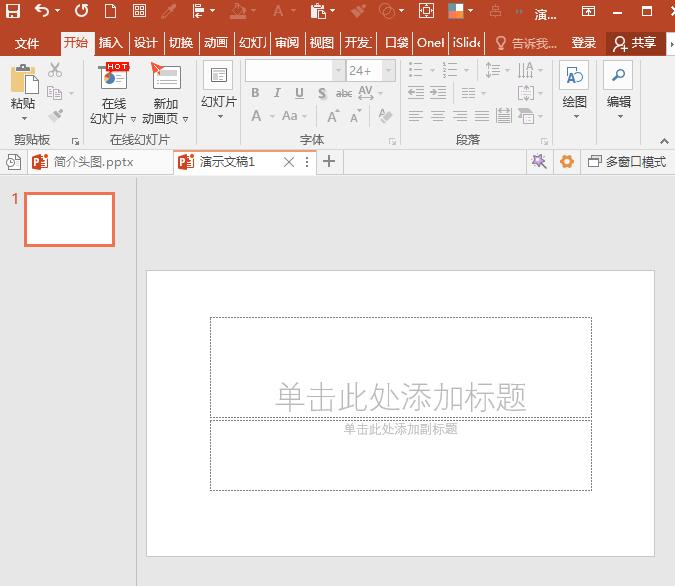Toggle Underline formatting

pyautogui.click(x=299, y=93)
